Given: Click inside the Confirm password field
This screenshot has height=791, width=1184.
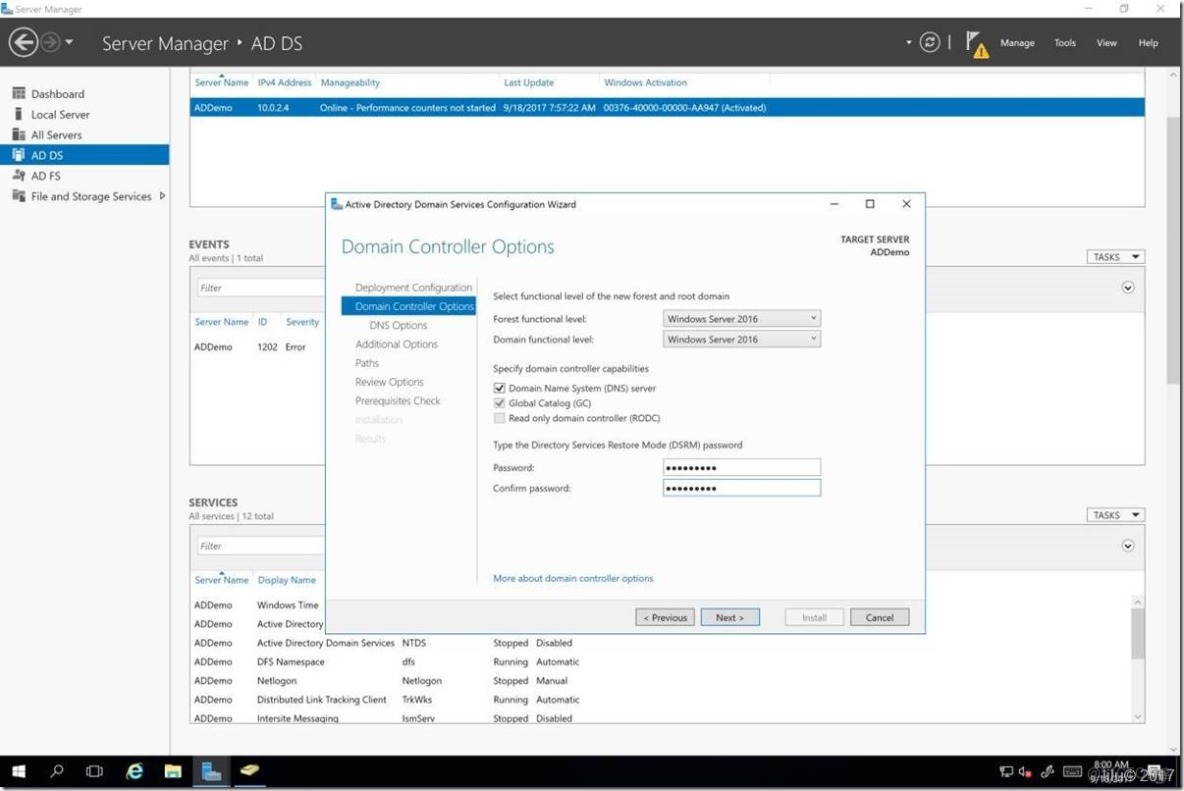Looking at the screenshot, I should [740, 488].
